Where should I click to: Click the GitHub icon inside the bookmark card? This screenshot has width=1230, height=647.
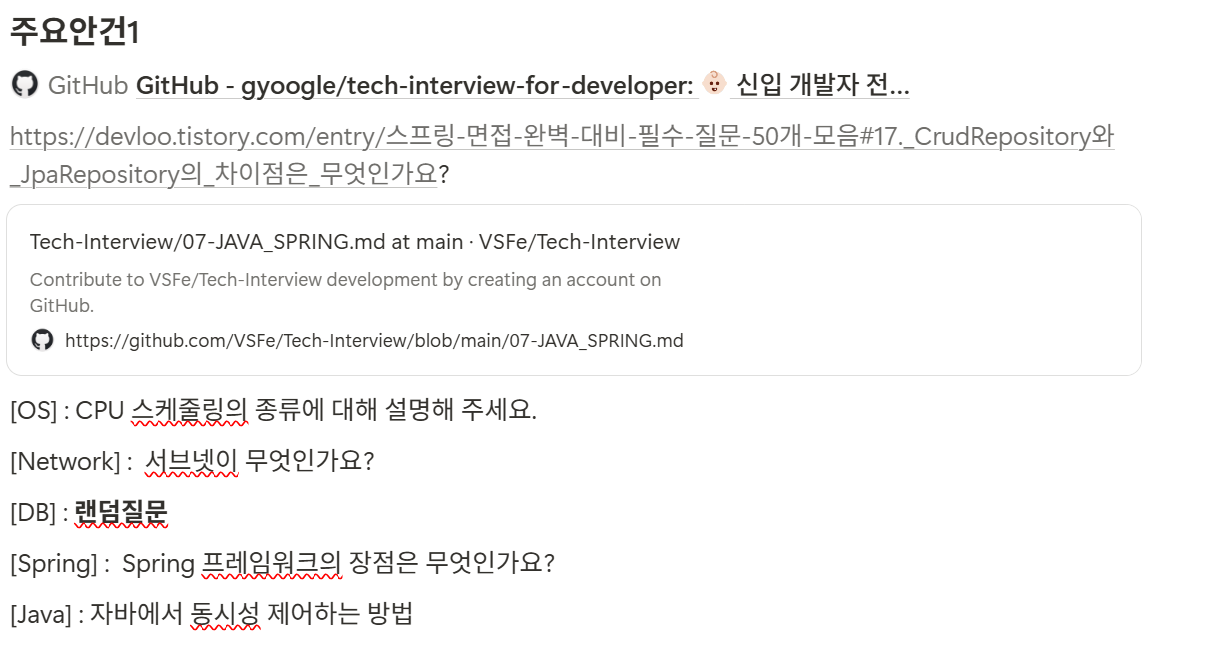(42, 340)
